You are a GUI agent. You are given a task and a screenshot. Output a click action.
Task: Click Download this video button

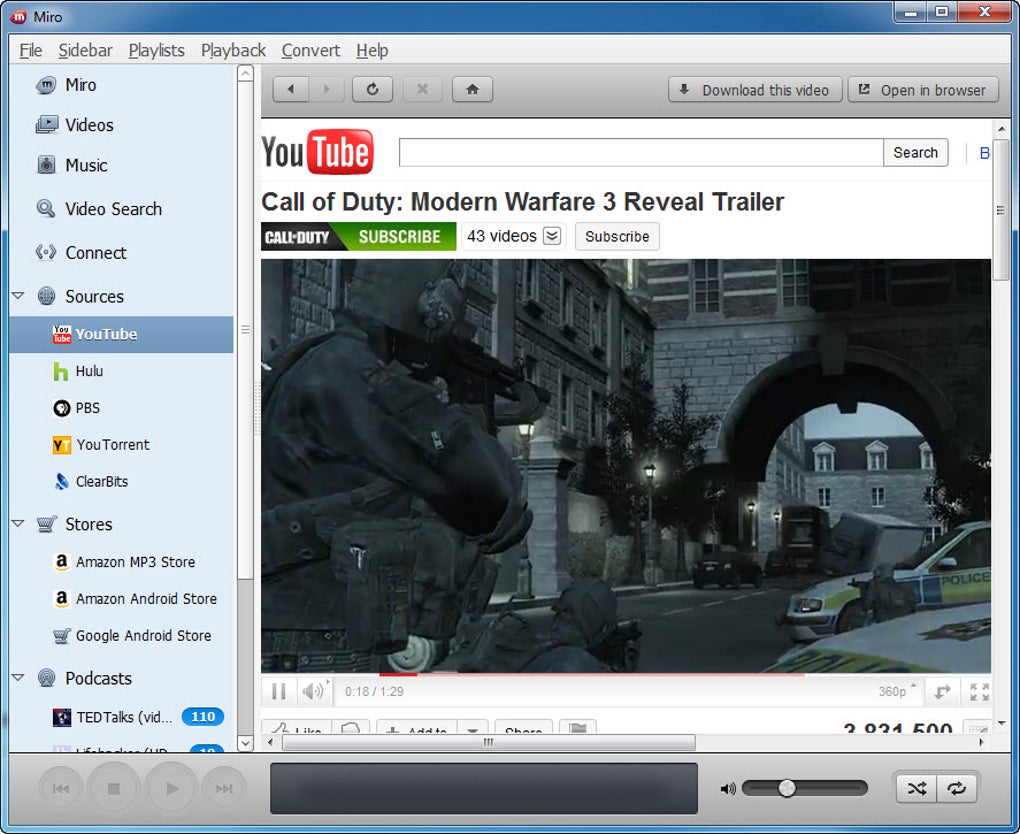(x=755, y=90)
